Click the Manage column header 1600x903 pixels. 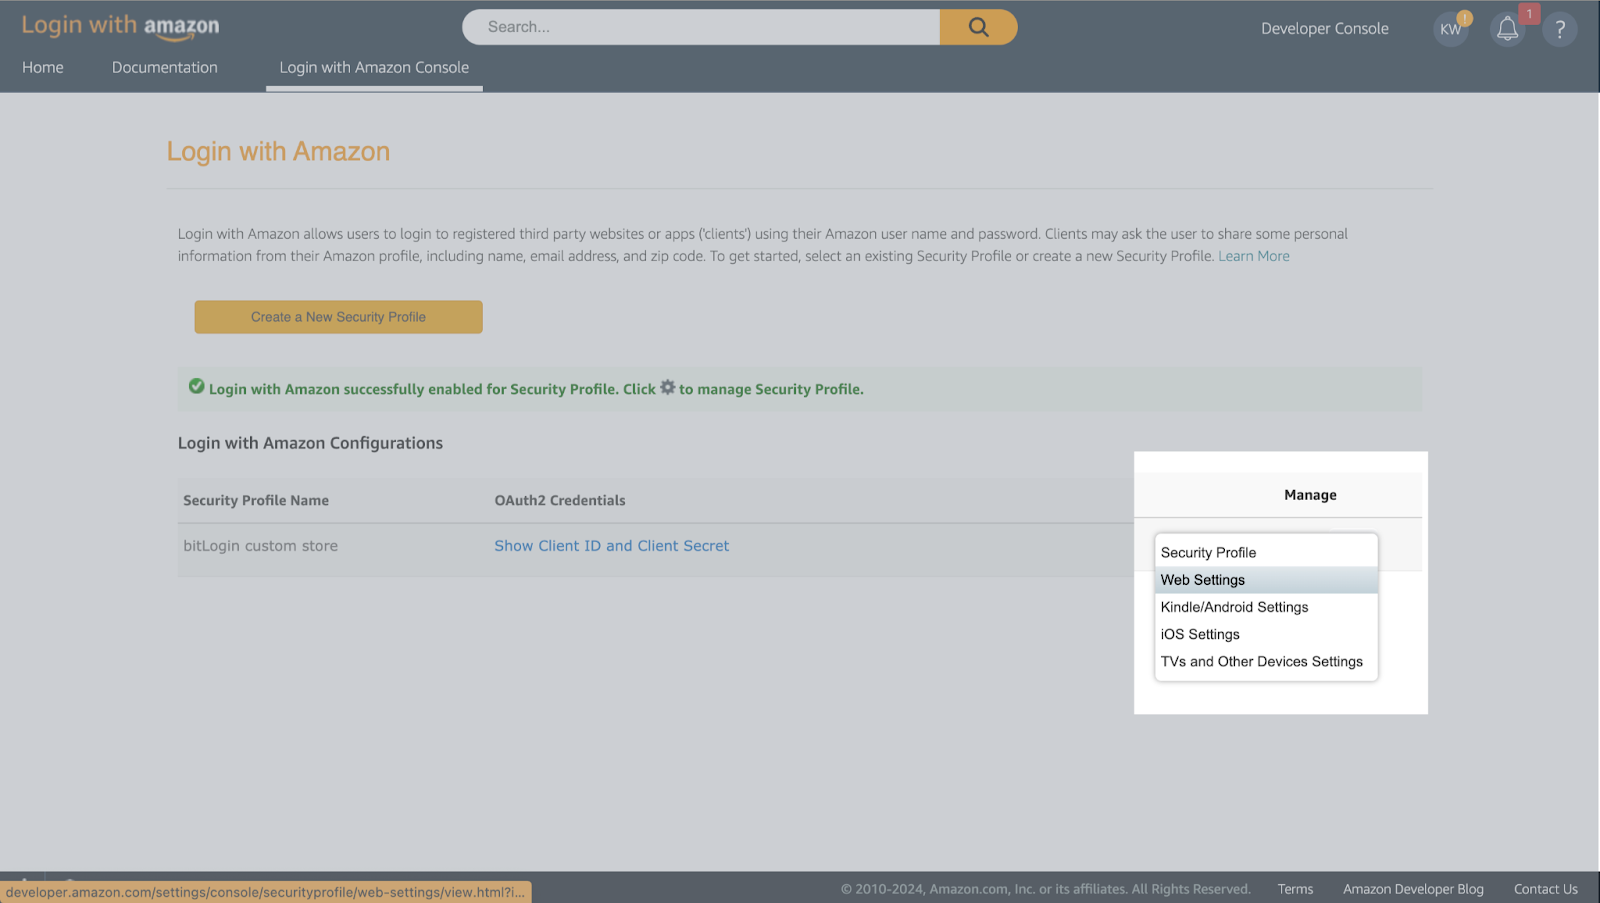point(1310,495)
